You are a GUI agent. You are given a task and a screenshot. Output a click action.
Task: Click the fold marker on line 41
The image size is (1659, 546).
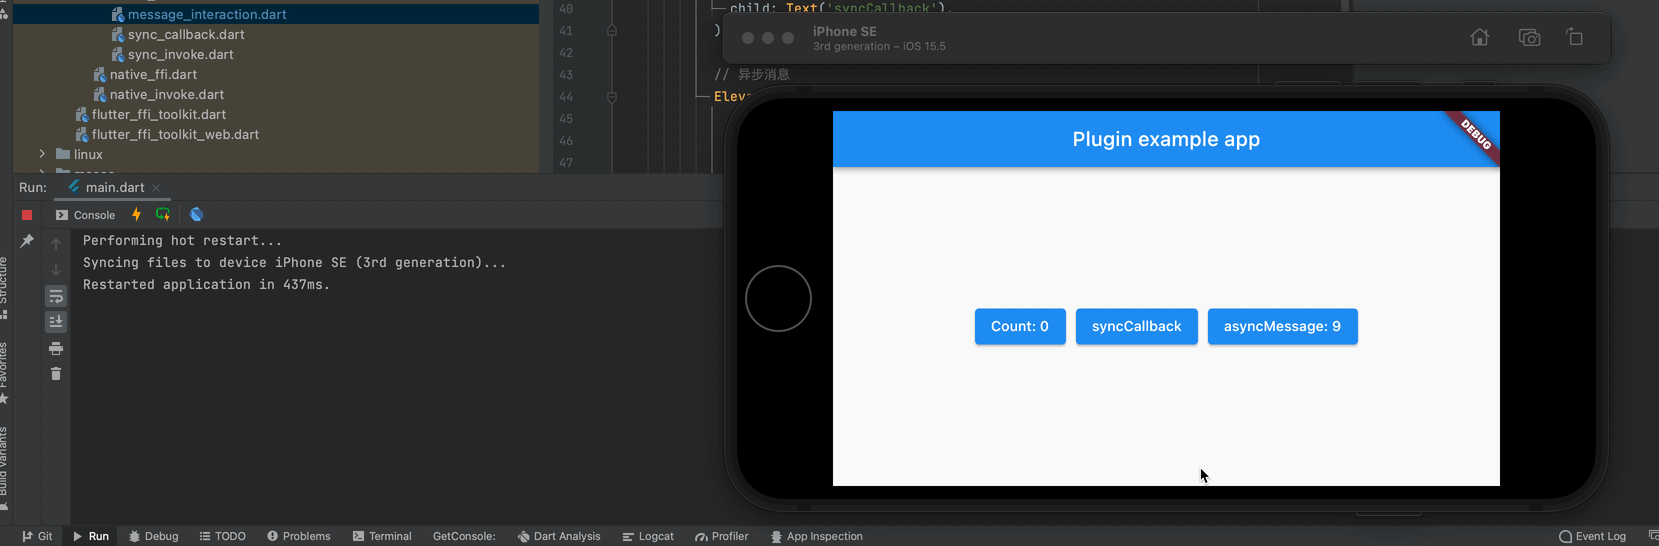click(612, 30)
